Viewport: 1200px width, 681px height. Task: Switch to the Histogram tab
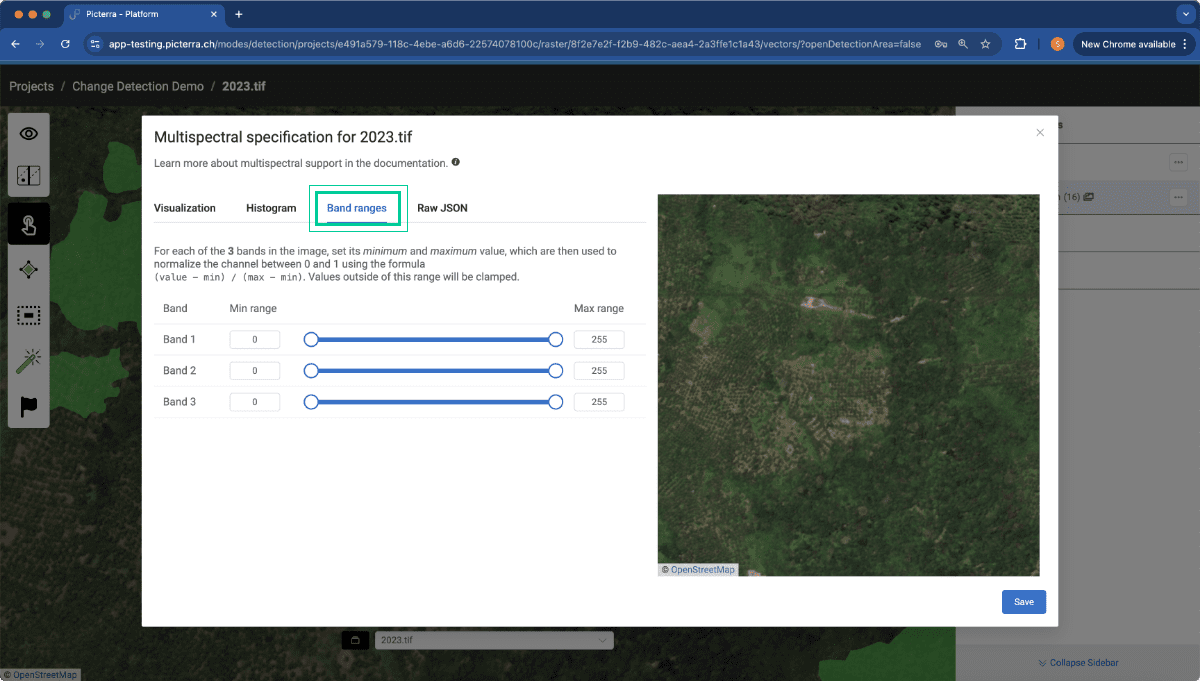271,208
